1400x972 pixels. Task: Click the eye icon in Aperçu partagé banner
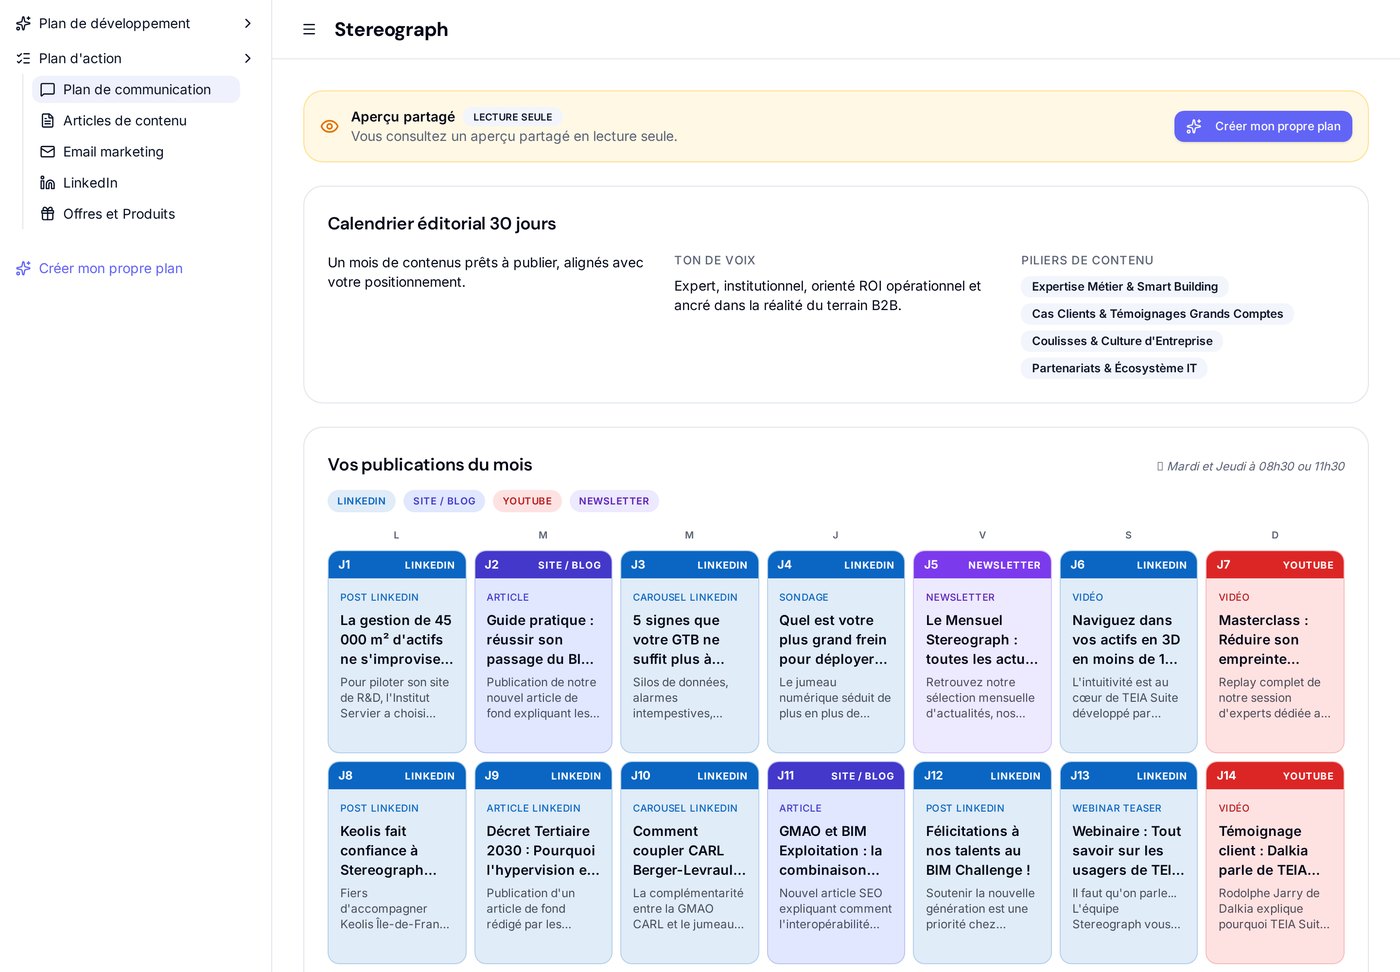pyautogui.click(x=329, y=127)
